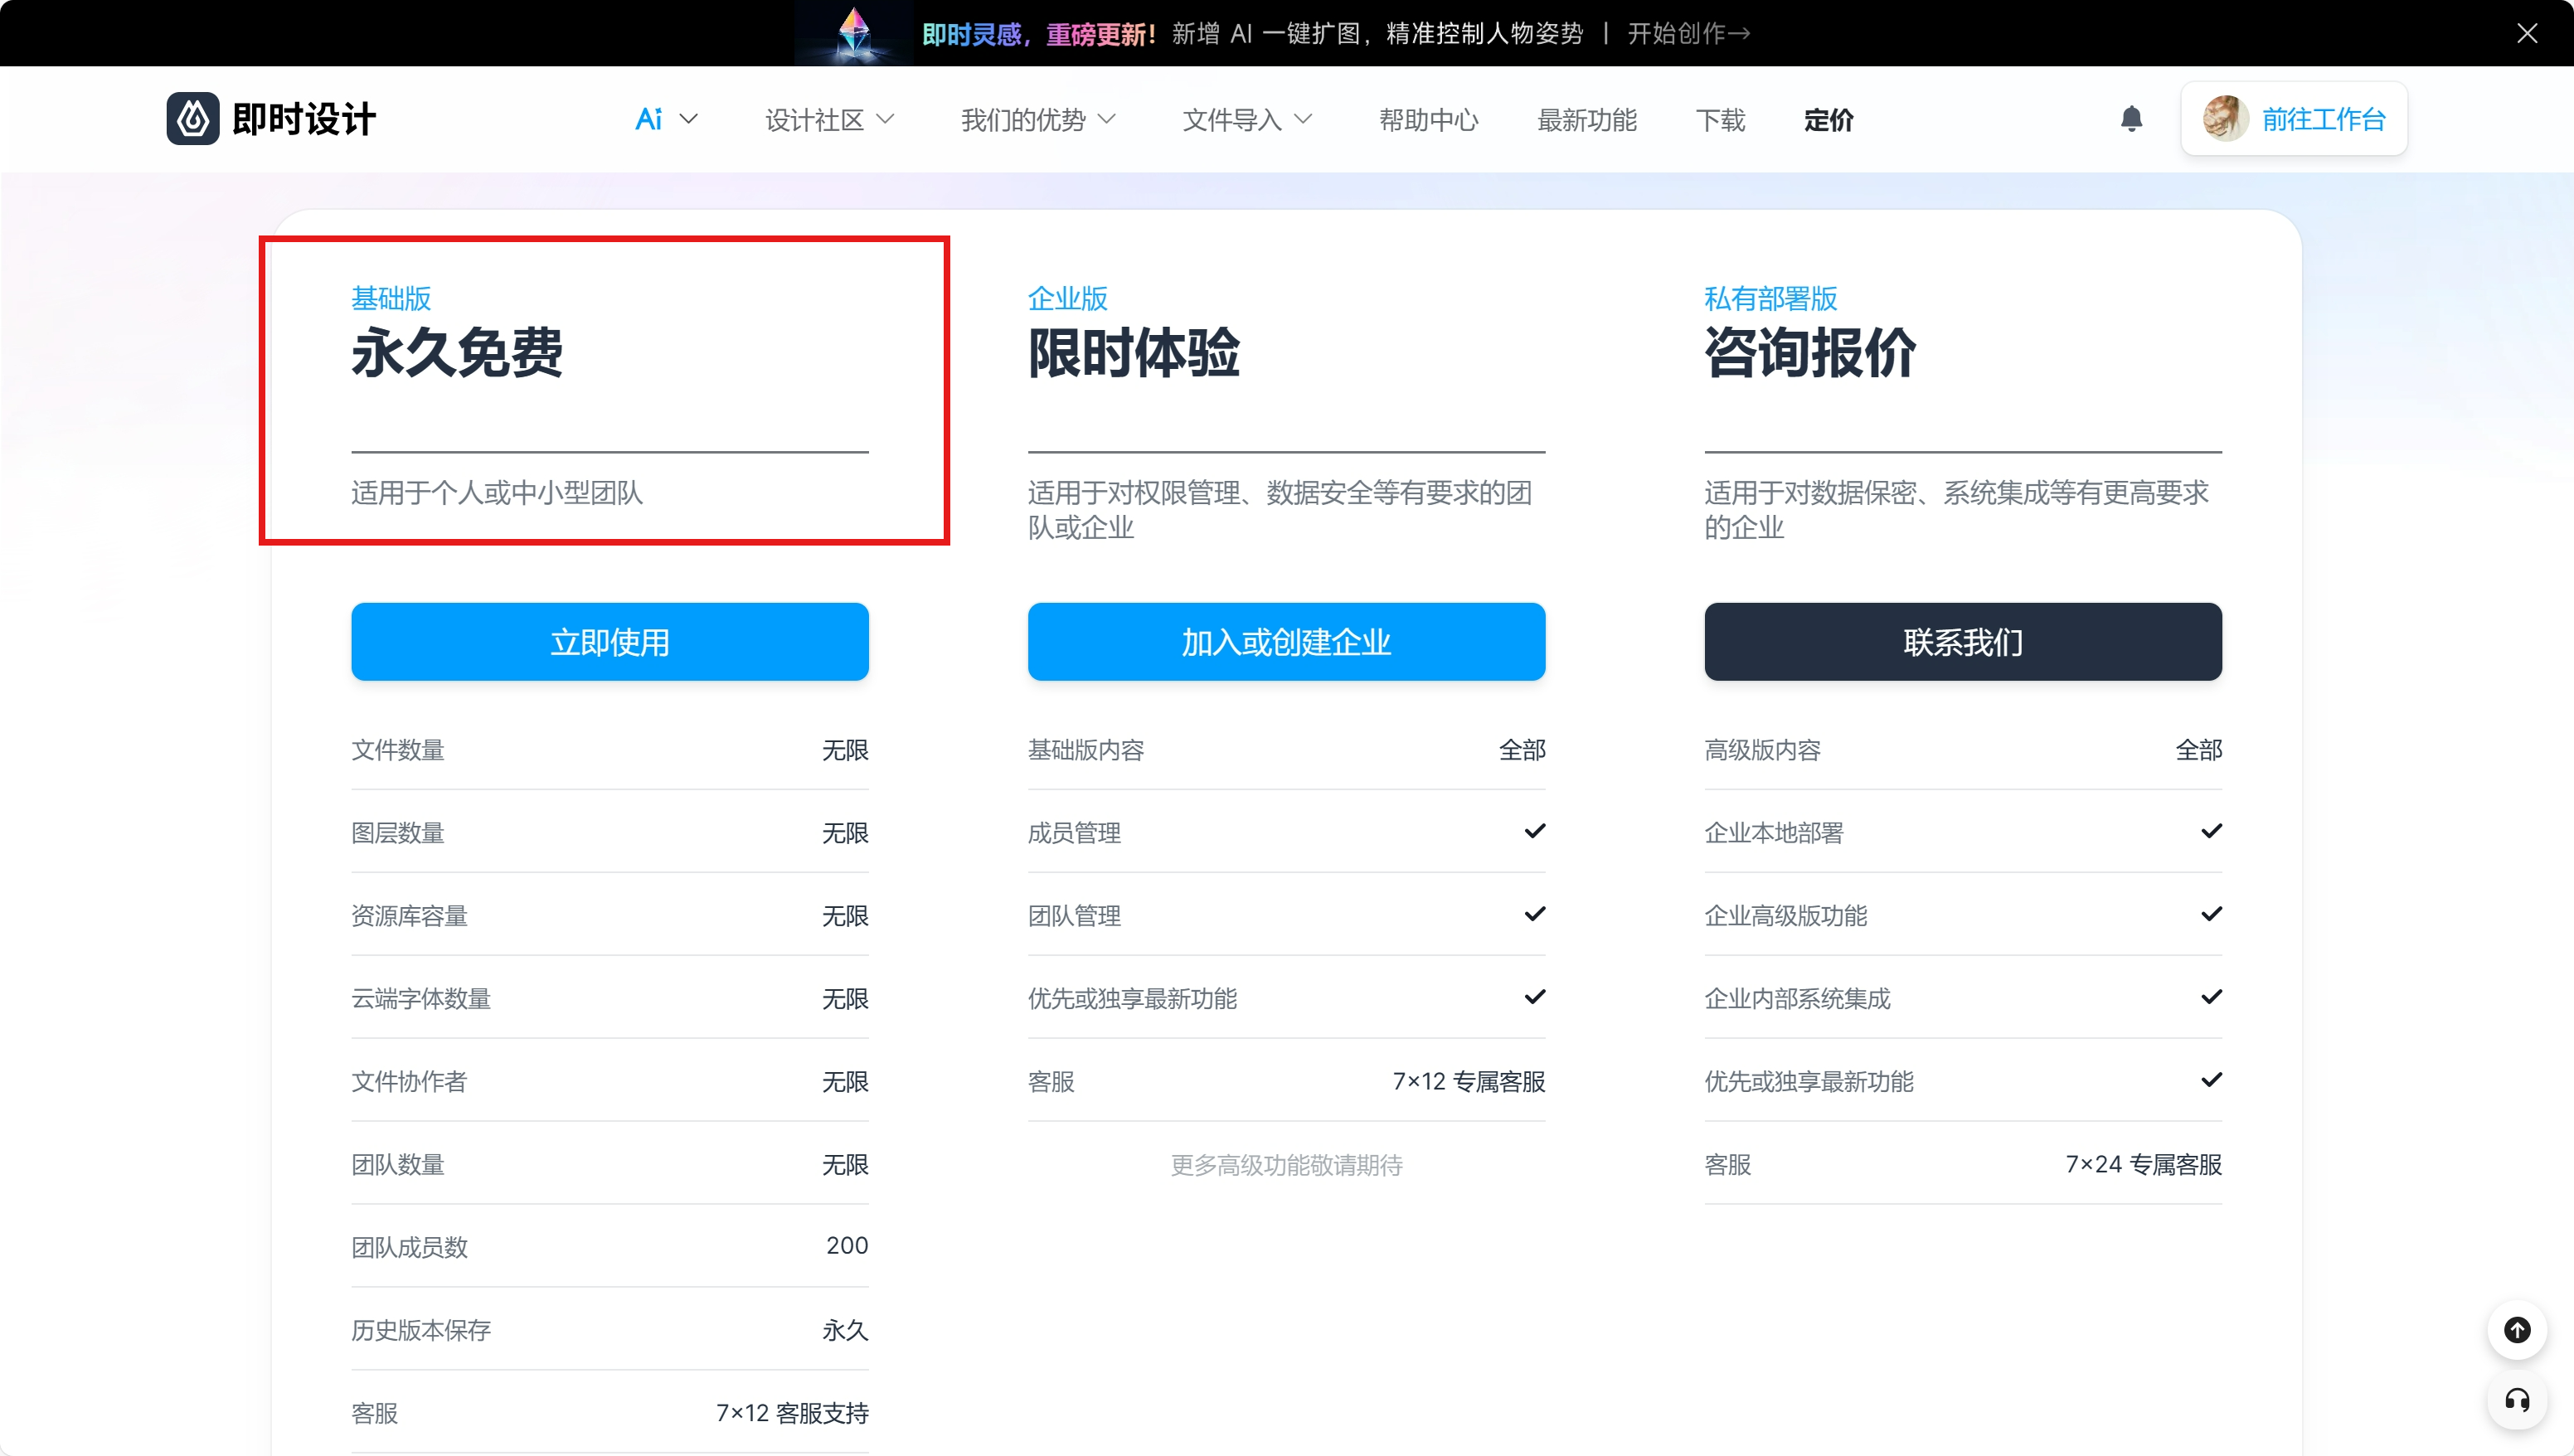The image size is (2574, 1456).
Task: Click the 咨询报价 heading
Action: (x=1810, y=352)
